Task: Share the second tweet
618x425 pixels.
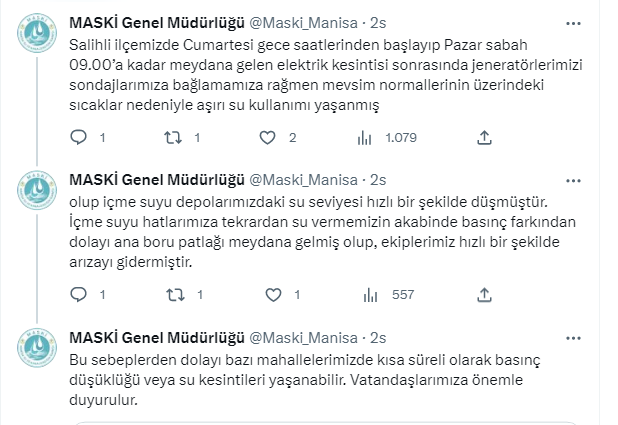Action: tap(484, 295)
